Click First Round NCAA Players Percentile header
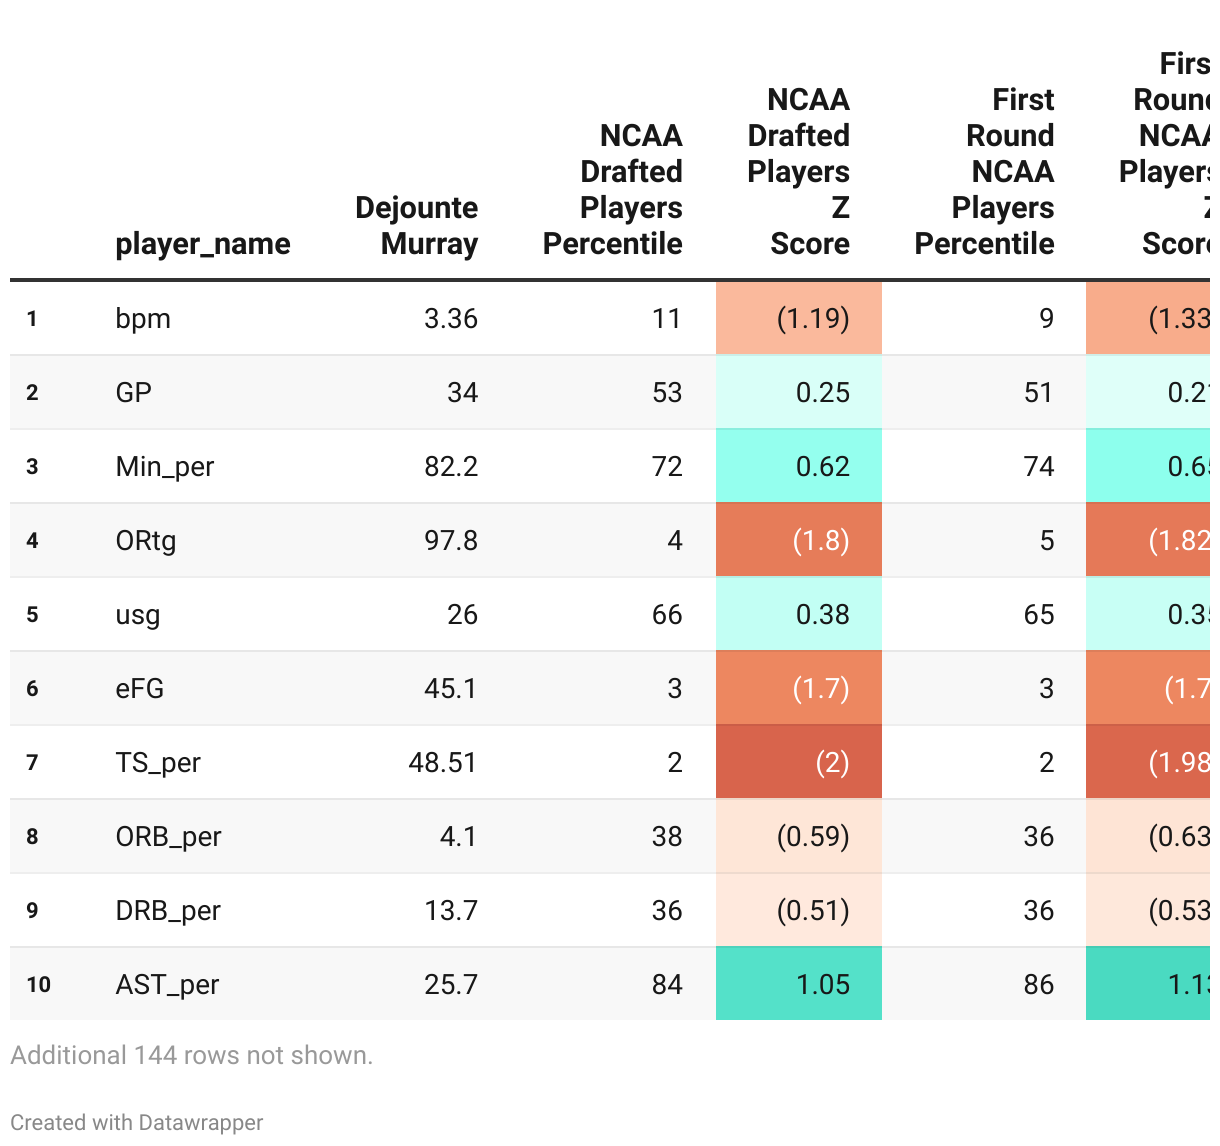This screenshot has width=1220, height=1146. pyautogui.click(x=985, y=172)
